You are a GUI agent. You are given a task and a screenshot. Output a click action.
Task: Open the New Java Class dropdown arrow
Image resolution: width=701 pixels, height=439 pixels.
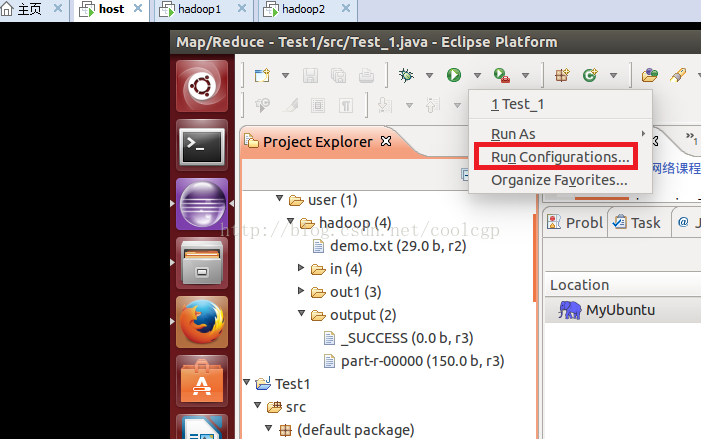[x=613, y=75]
